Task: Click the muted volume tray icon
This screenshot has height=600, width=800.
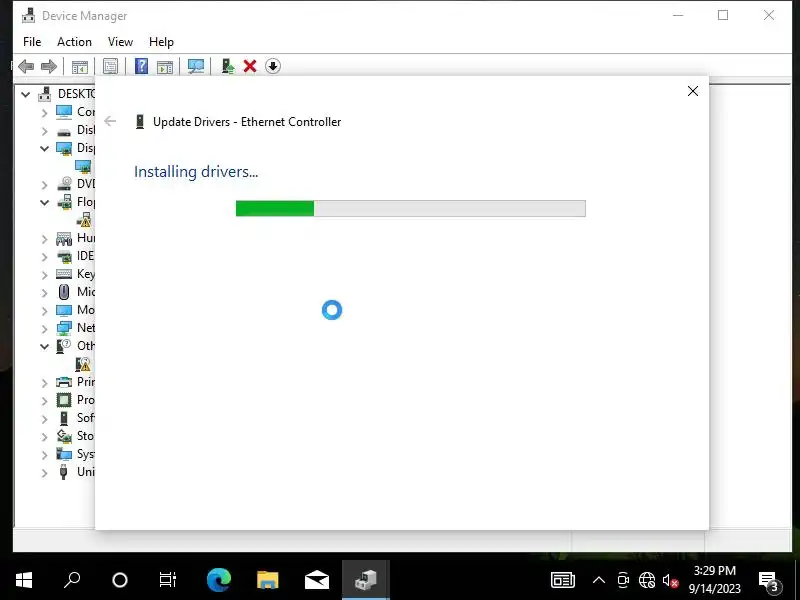Action: [x=670, y=580]
